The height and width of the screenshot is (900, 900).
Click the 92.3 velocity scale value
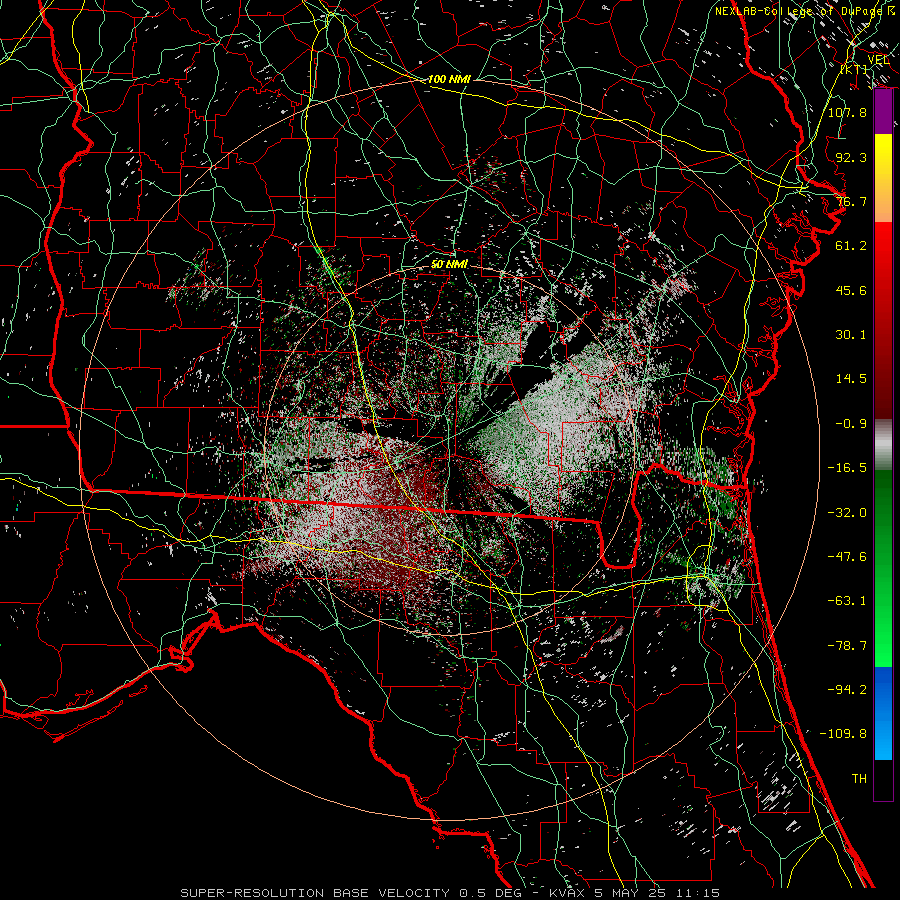coord(851,157)
